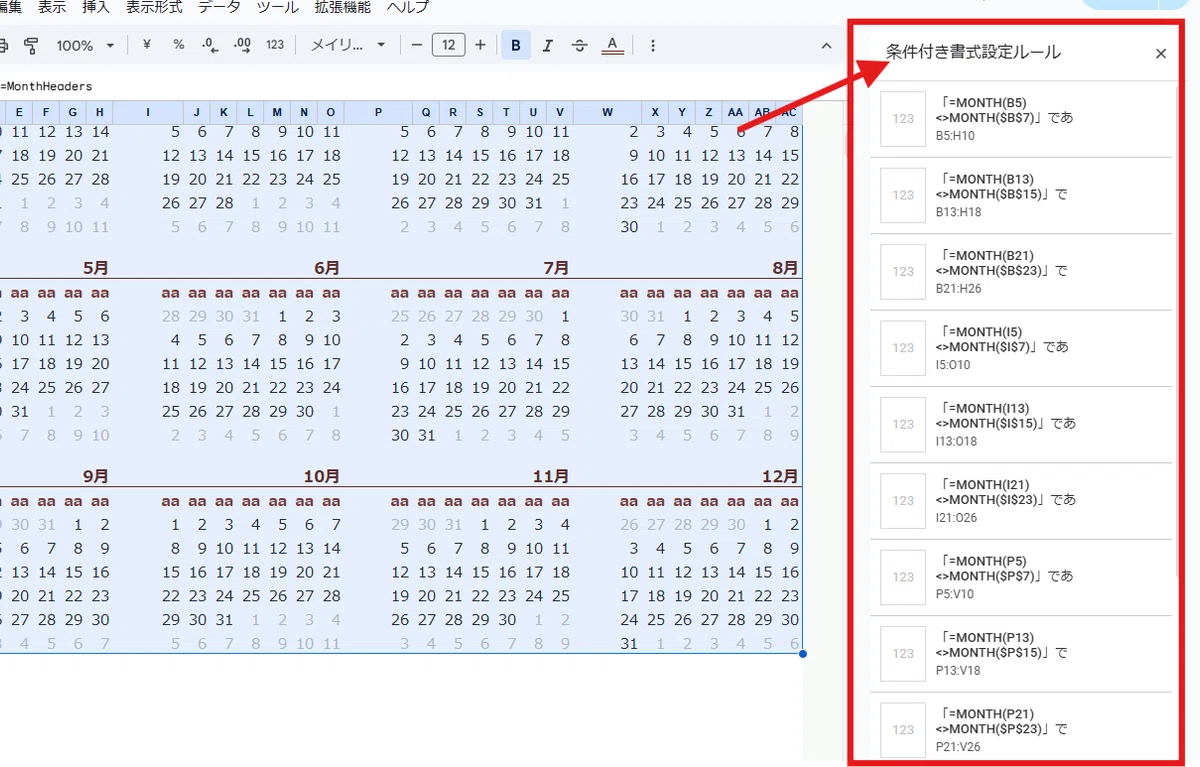Close the conditional formatting rules panel
The image size is (1200, 767).
click(x=1161, y=54)
